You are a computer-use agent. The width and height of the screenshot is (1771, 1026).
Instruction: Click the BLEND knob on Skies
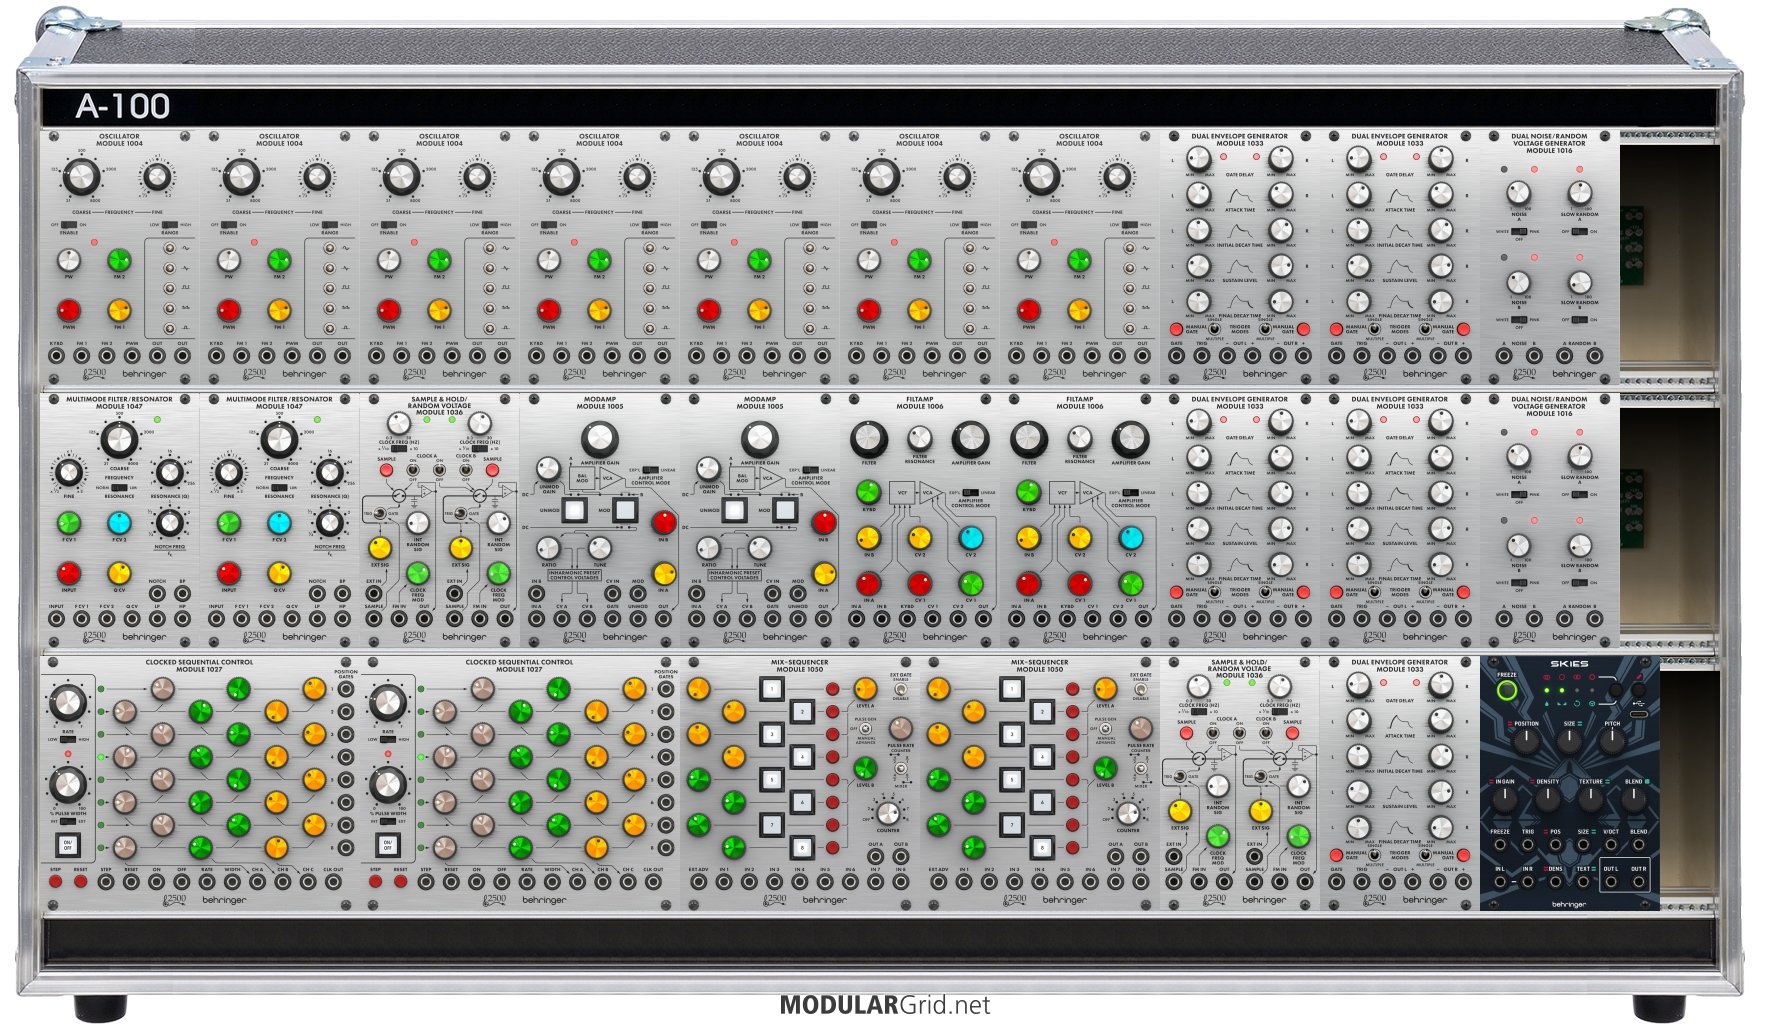[x=1633, y=799]
